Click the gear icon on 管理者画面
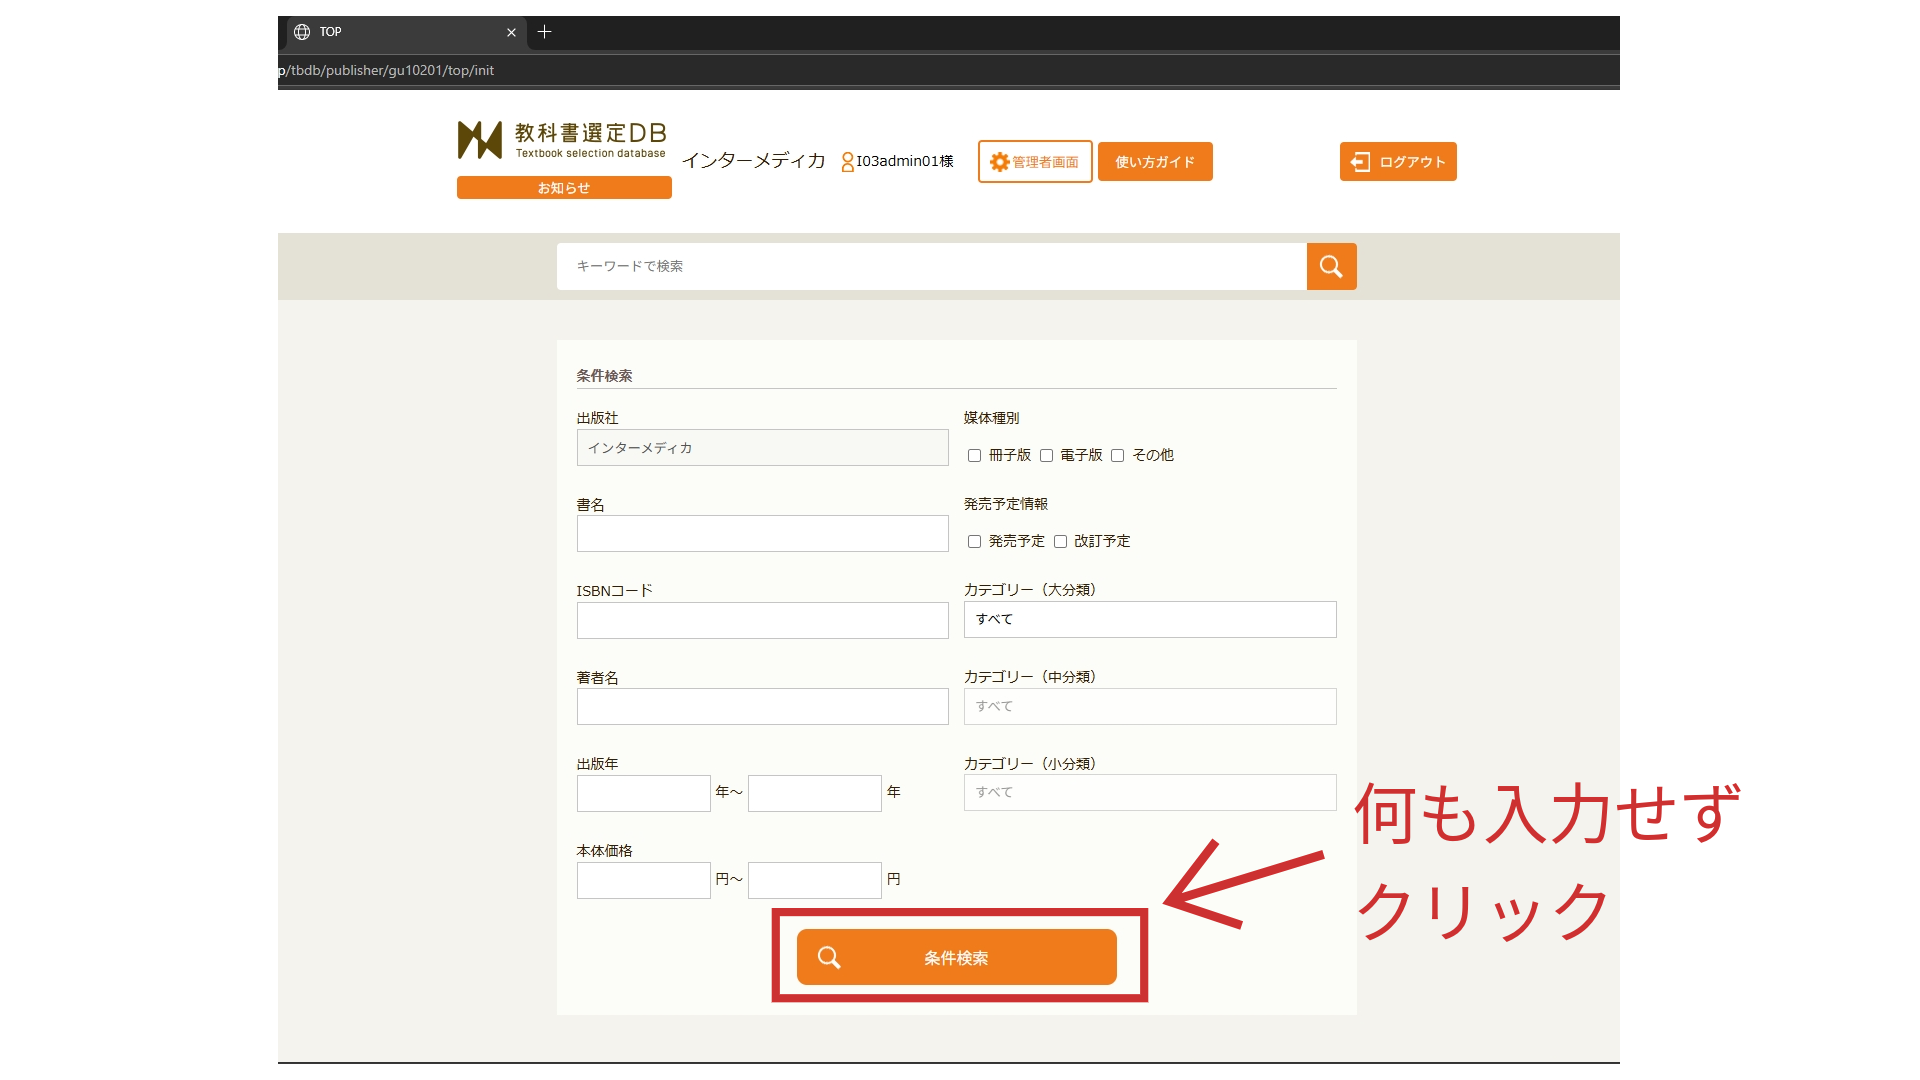Image resolution: width=1920 pixels, height=1080 pixels. [x=999, y=162]
